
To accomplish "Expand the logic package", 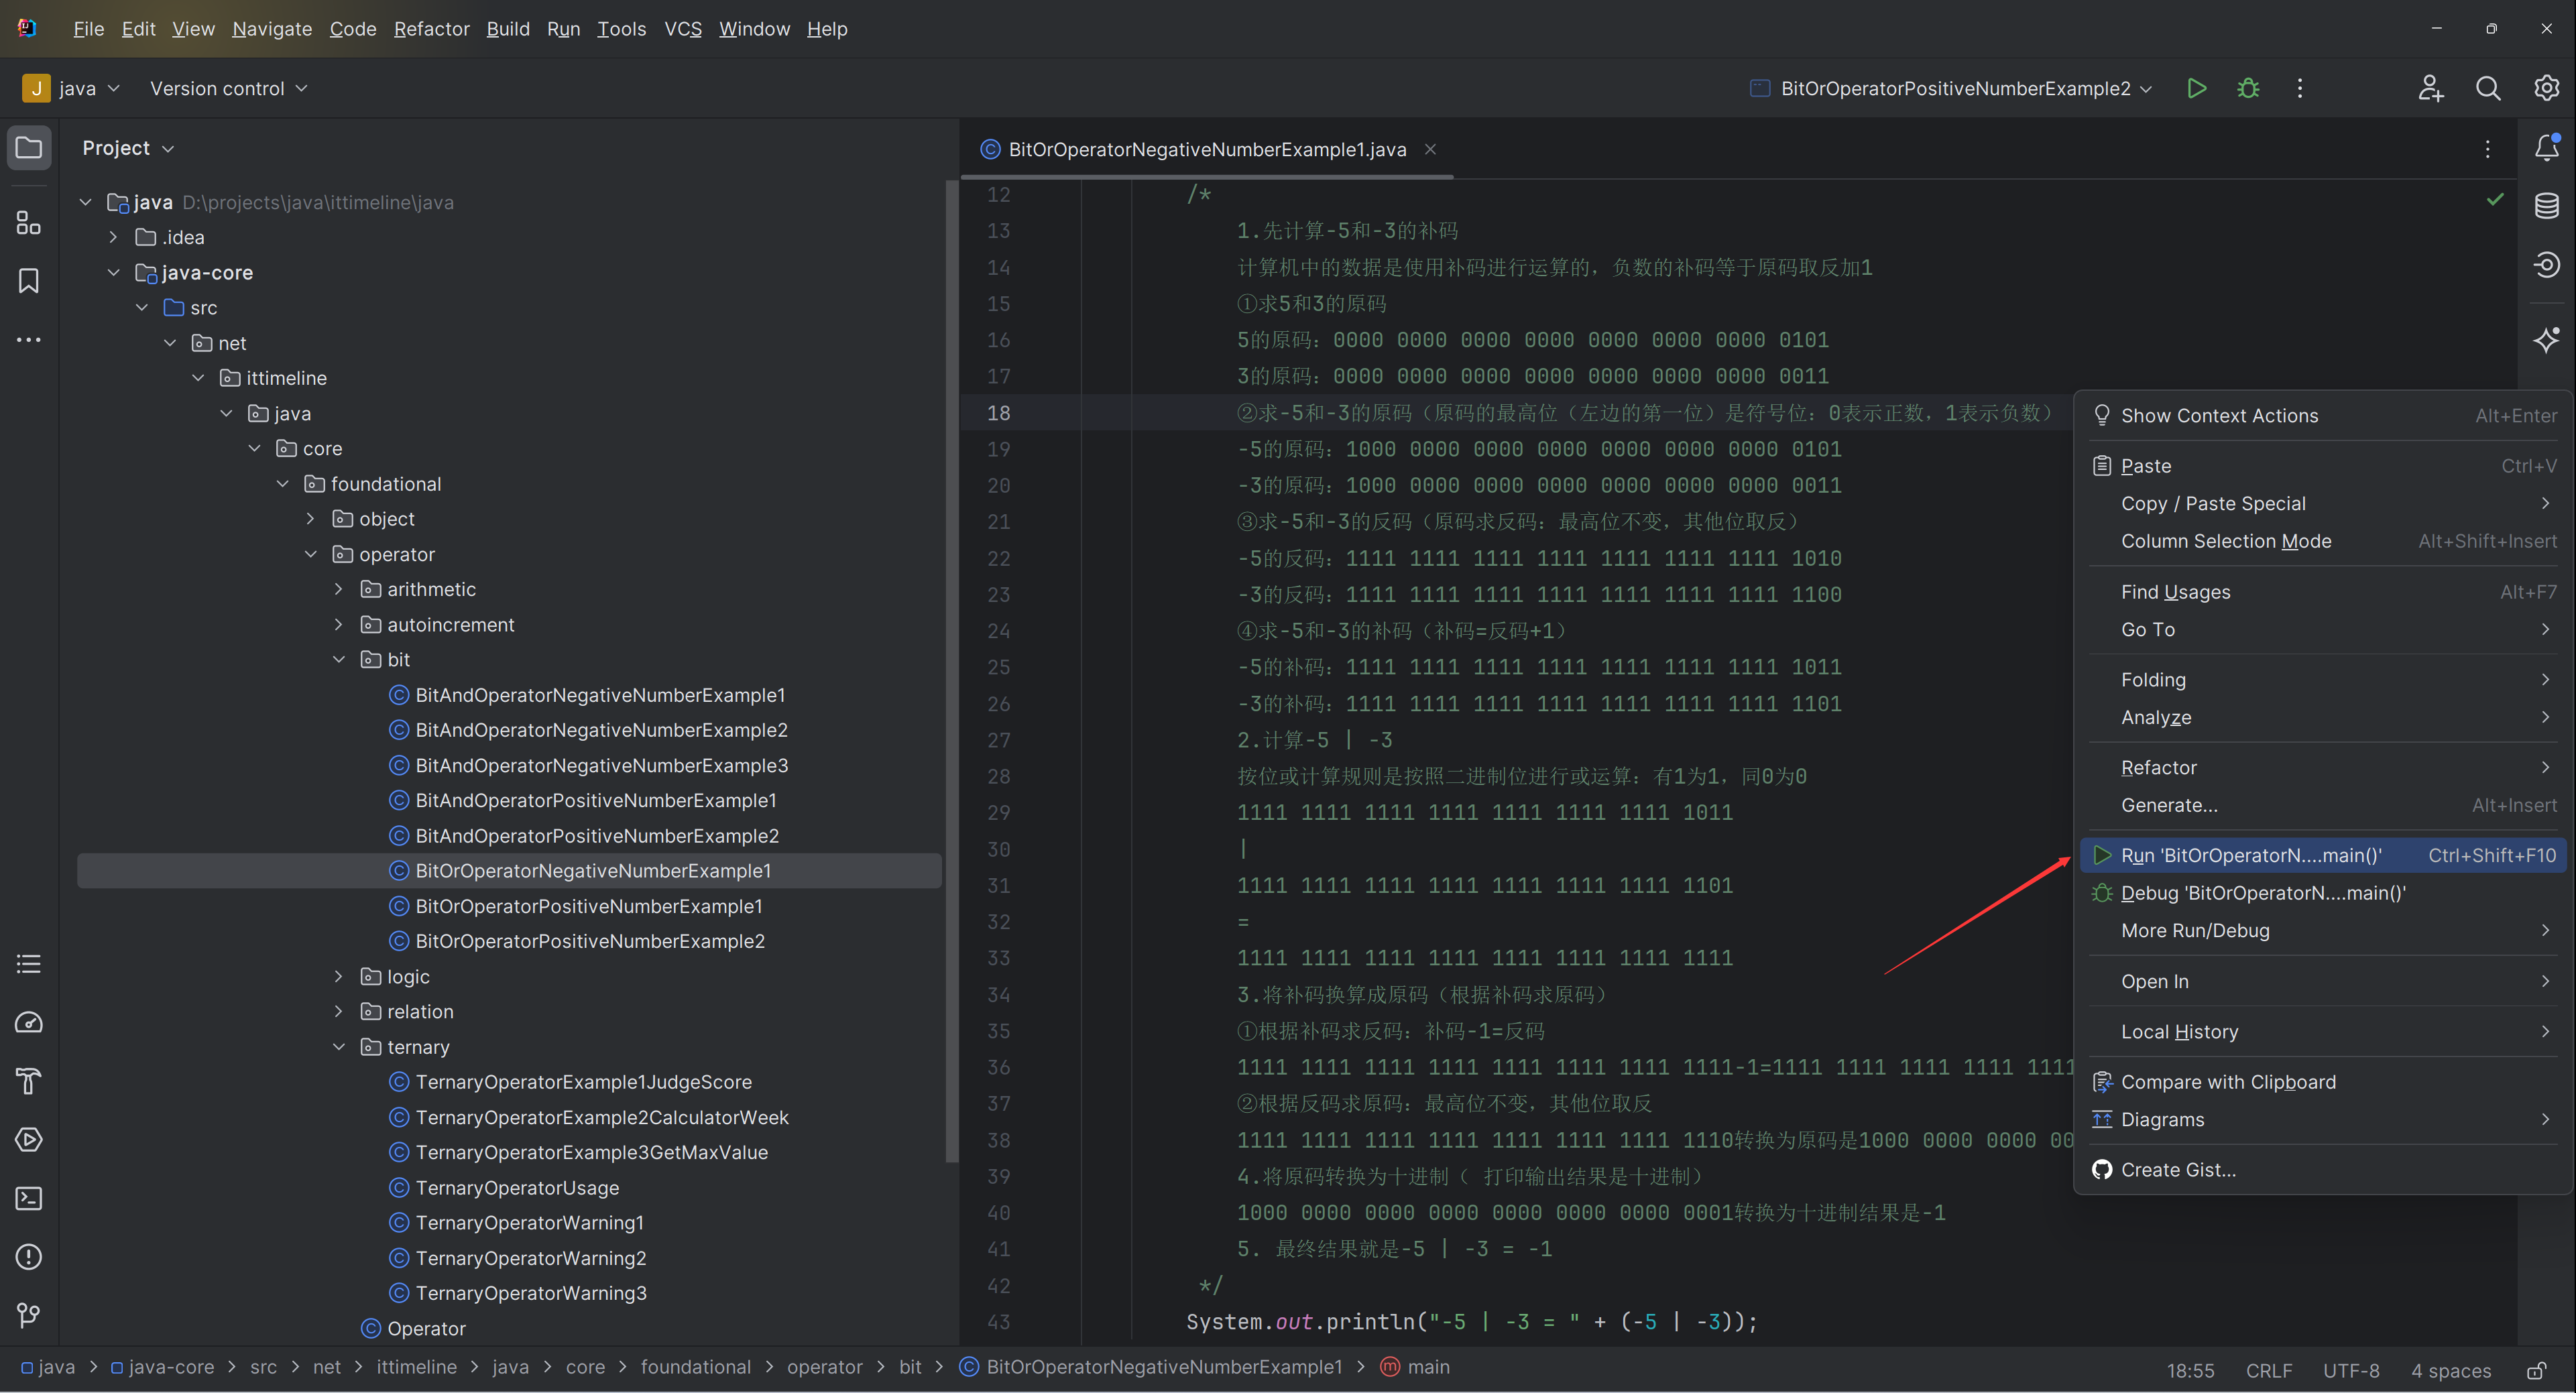I will 338,976.
